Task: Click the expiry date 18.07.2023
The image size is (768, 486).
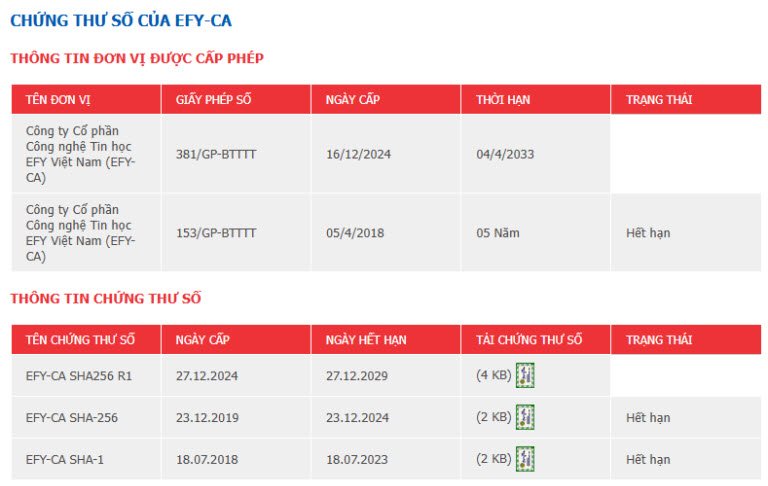Action: [x=357, y=460]
